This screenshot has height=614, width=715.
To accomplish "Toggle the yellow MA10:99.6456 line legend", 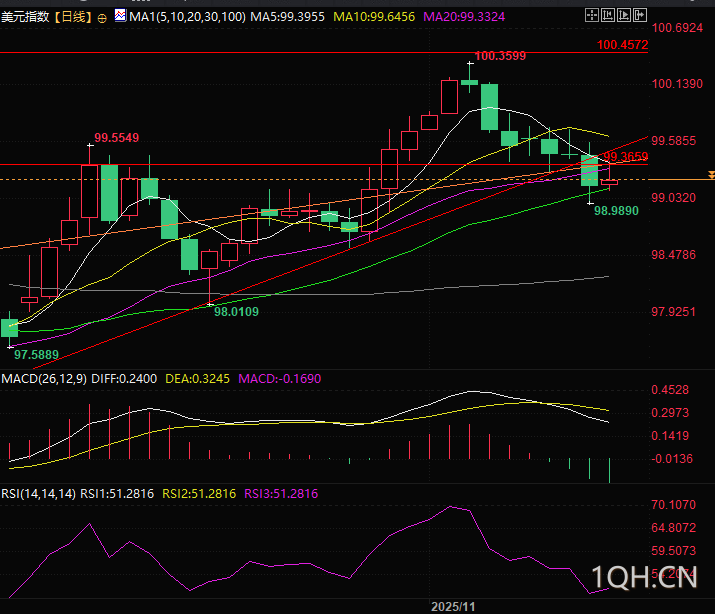I will pos(374,17).
